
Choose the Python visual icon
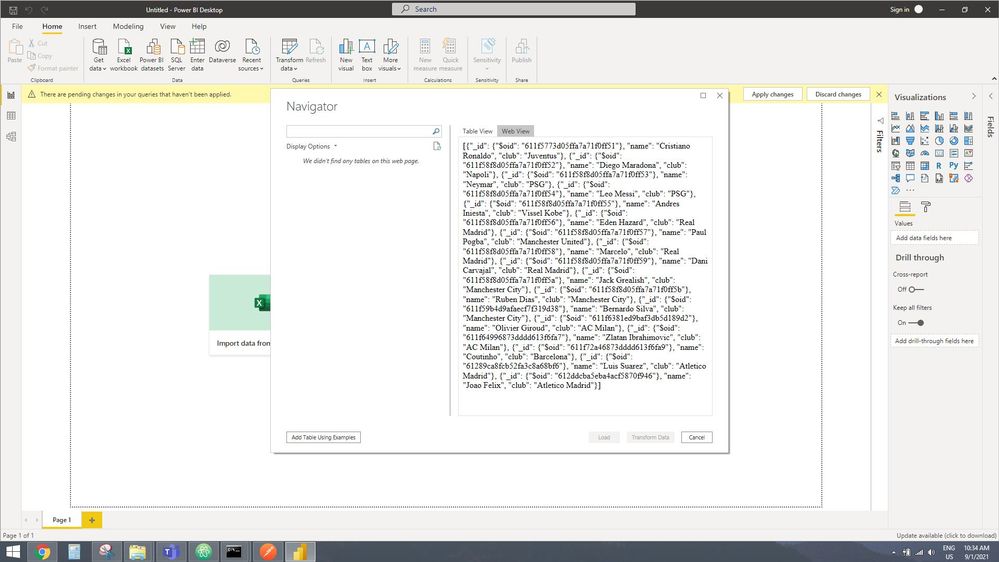954,165
